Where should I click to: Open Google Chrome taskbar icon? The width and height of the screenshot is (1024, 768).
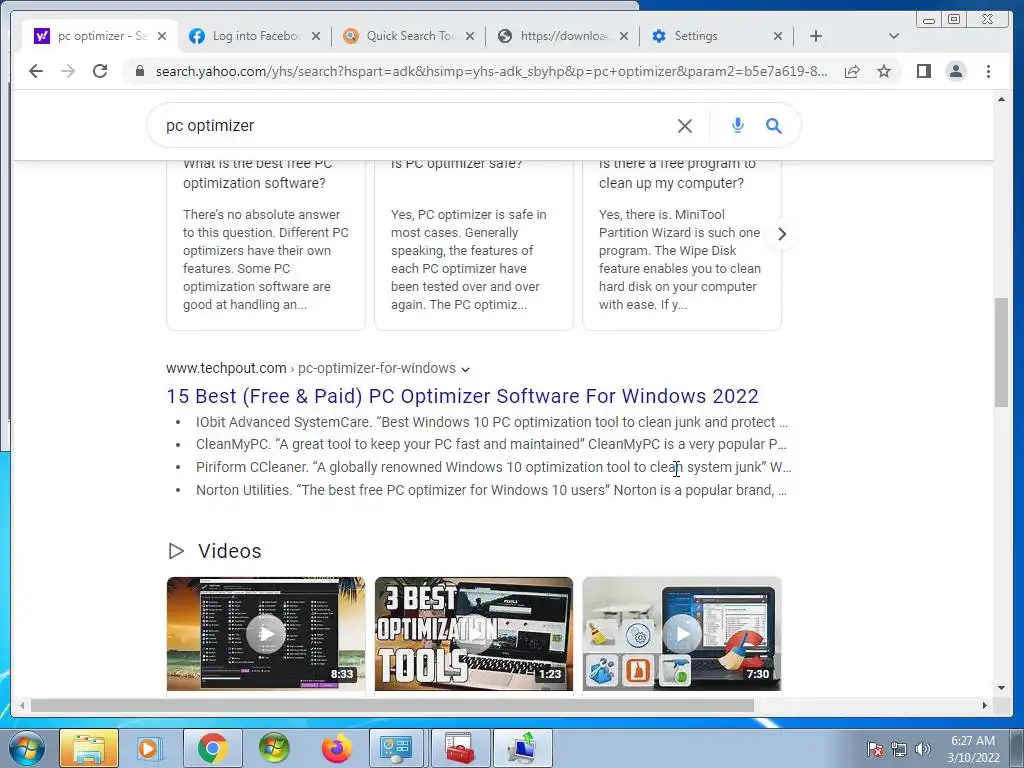pyautogui.click(x=212, y=748)
